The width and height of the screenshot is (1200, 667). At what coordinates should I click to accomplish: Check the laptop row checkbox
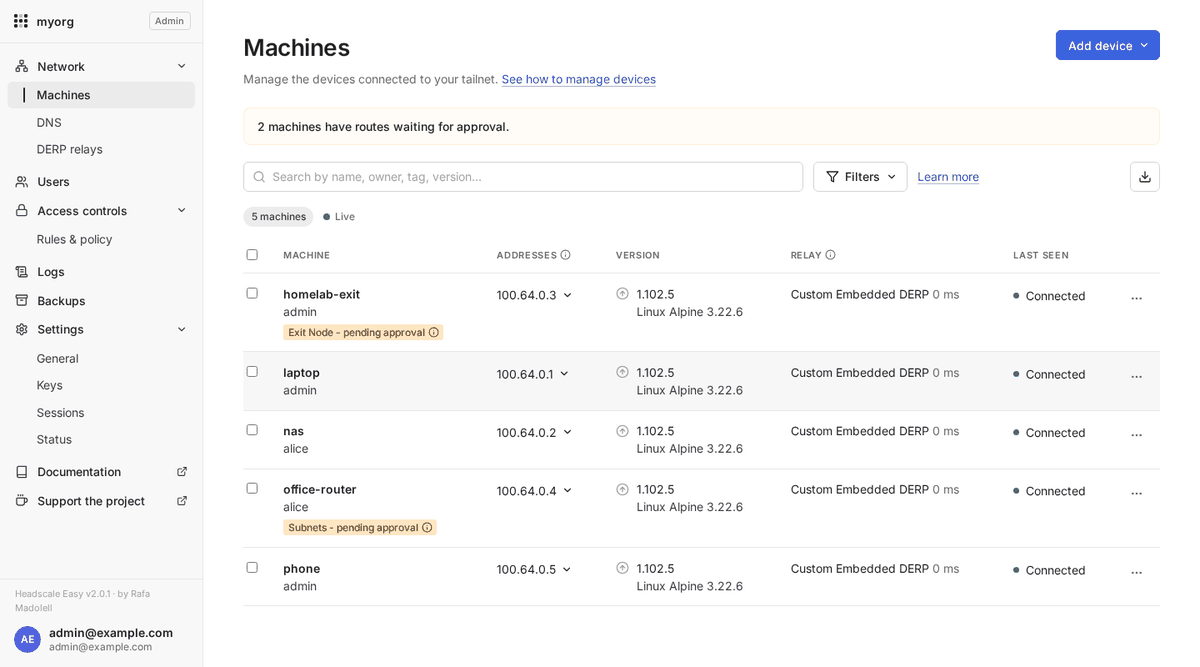[x=252, y=371]
